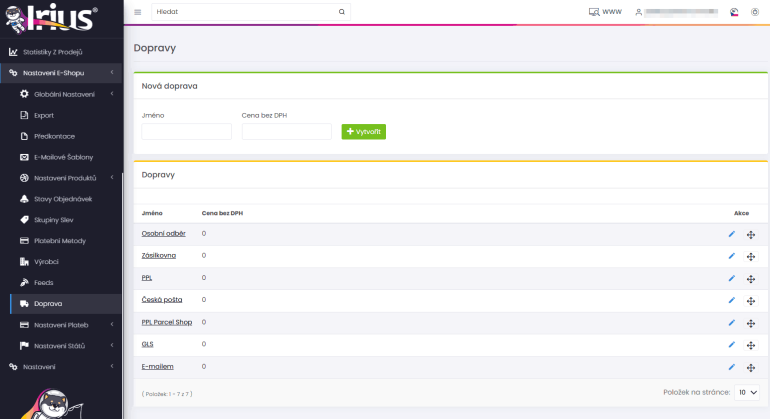The image size is (770, 419).
Task: Click move handle for Osobní odběr
Action: tap(751, 235)
